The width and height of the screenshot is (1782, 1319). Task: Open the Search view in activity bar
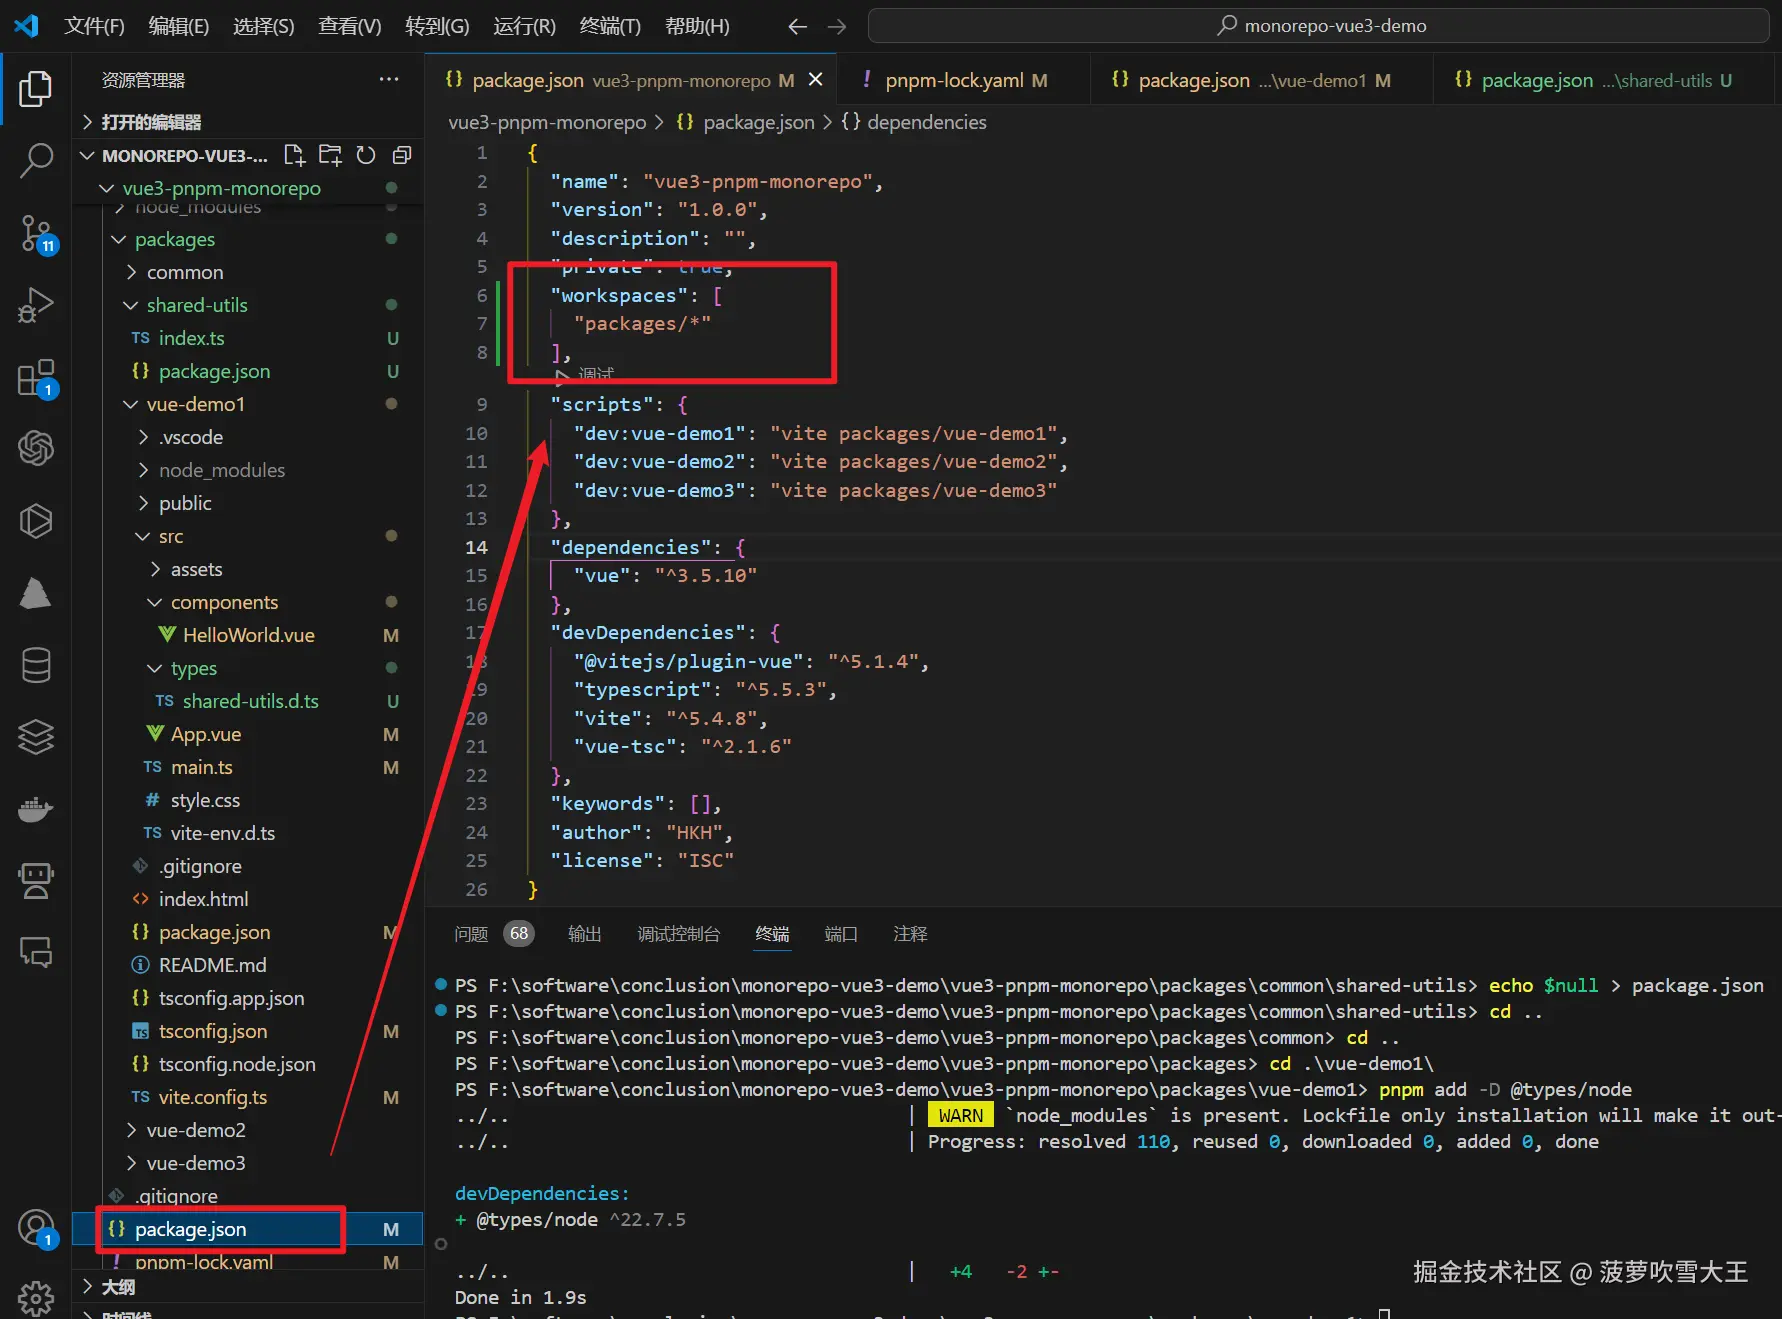[36, 160]
